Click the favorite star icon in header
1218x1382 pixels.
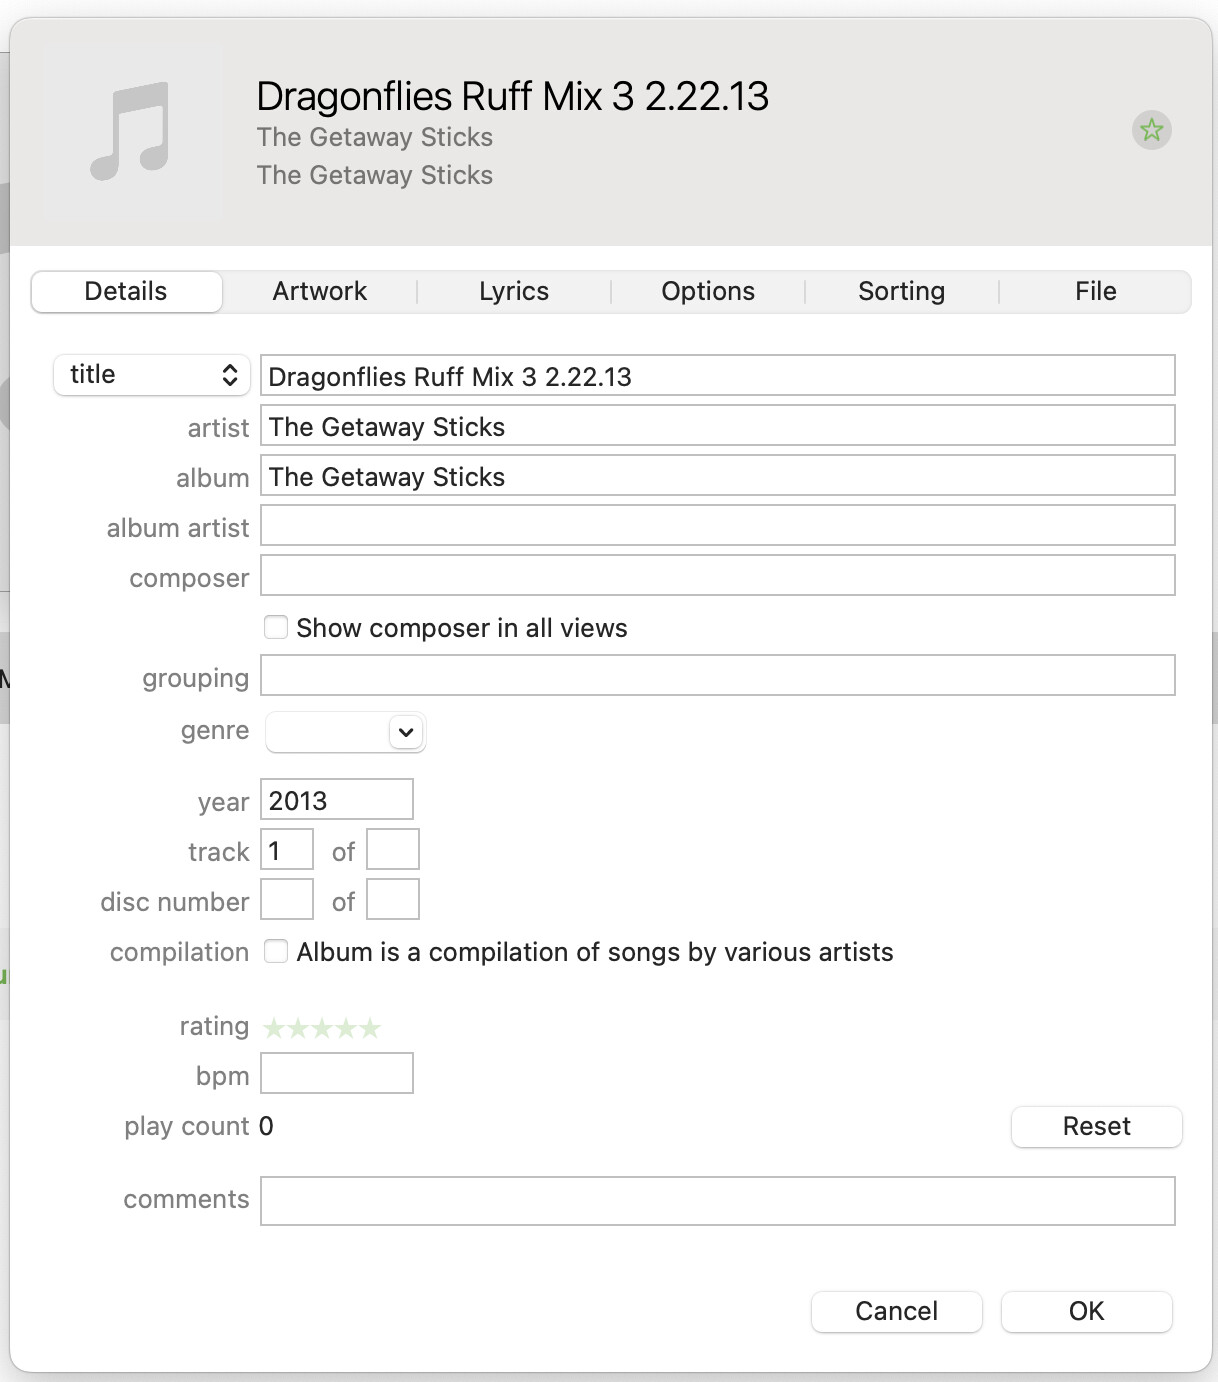pyautogui.click(x=1151, y=130)
